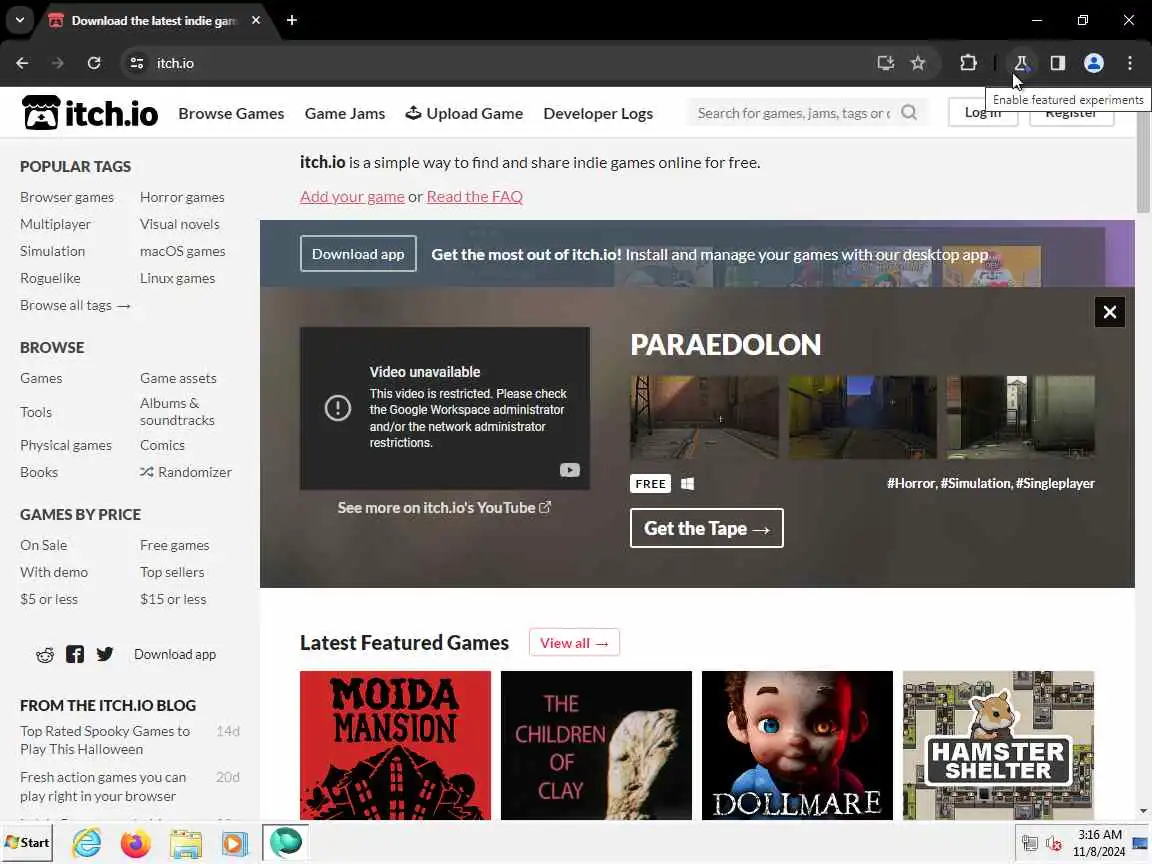This screenshot has height=864, width=1152.
Task: Click View all featured games
Action: [x=574, y=643]
